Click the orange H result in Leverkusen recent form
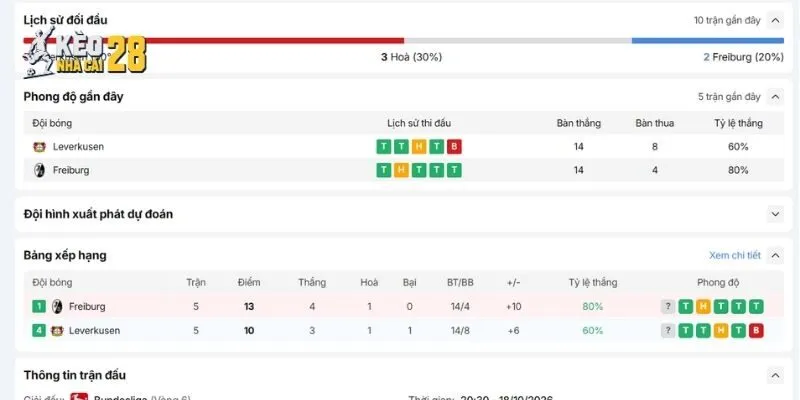The height and width of the screenshot is (400, 800). click(x=419, y=147)
